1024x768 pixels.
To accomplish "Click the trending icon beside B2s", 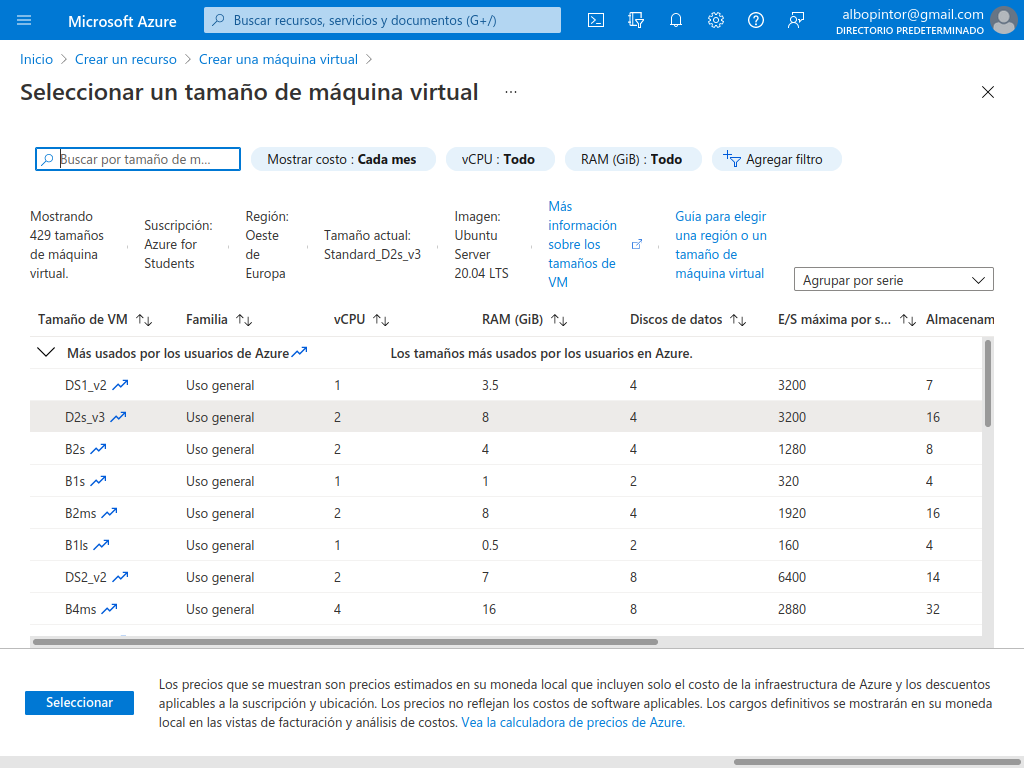I will point(98,449).
